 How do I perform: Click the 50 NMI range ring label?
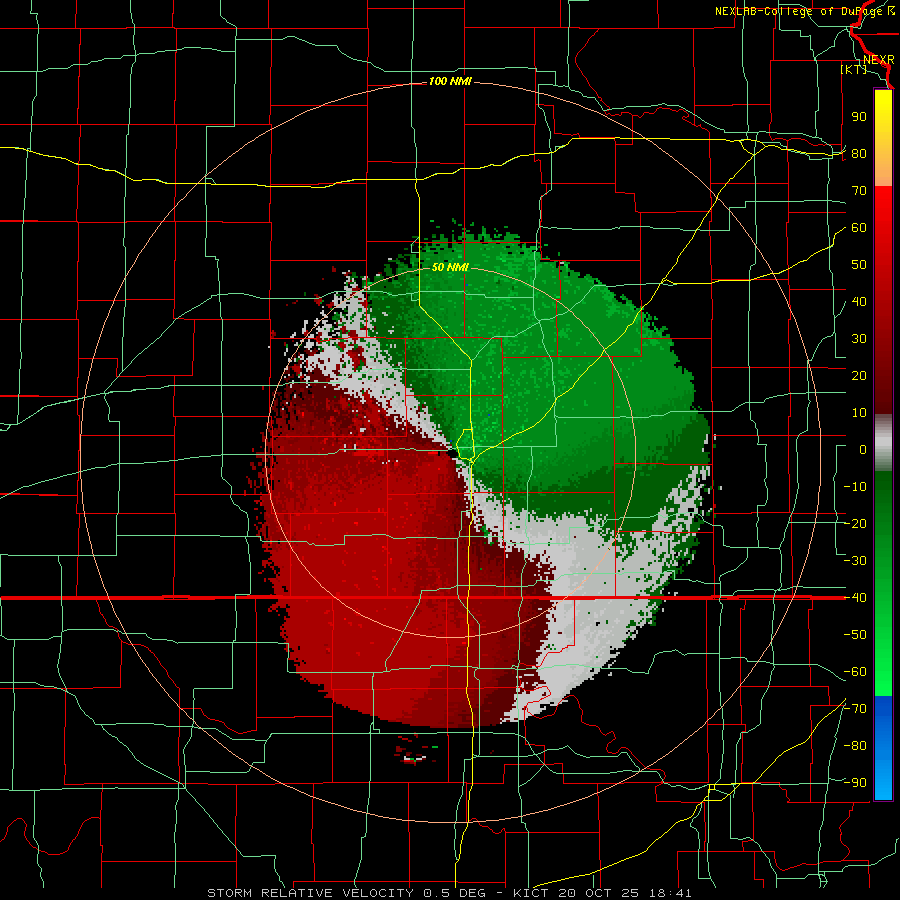449,267
